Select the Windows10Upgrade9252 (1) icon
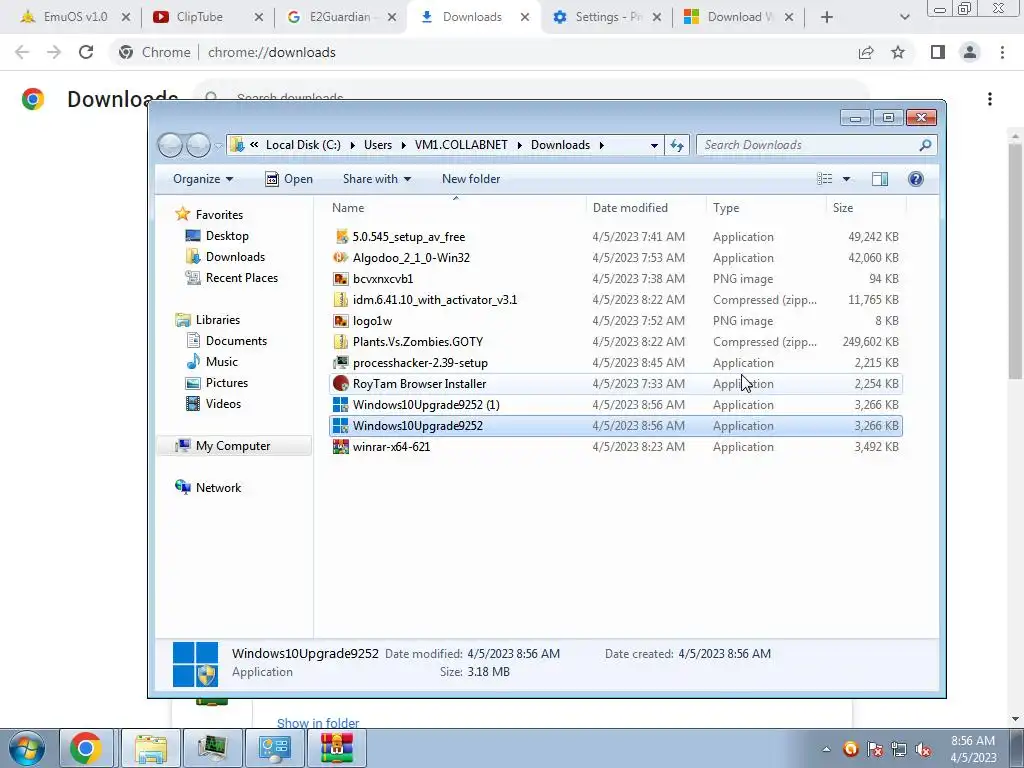This screenshot has height=768, width=1024. pyautogui.click(x=340, y=405)
